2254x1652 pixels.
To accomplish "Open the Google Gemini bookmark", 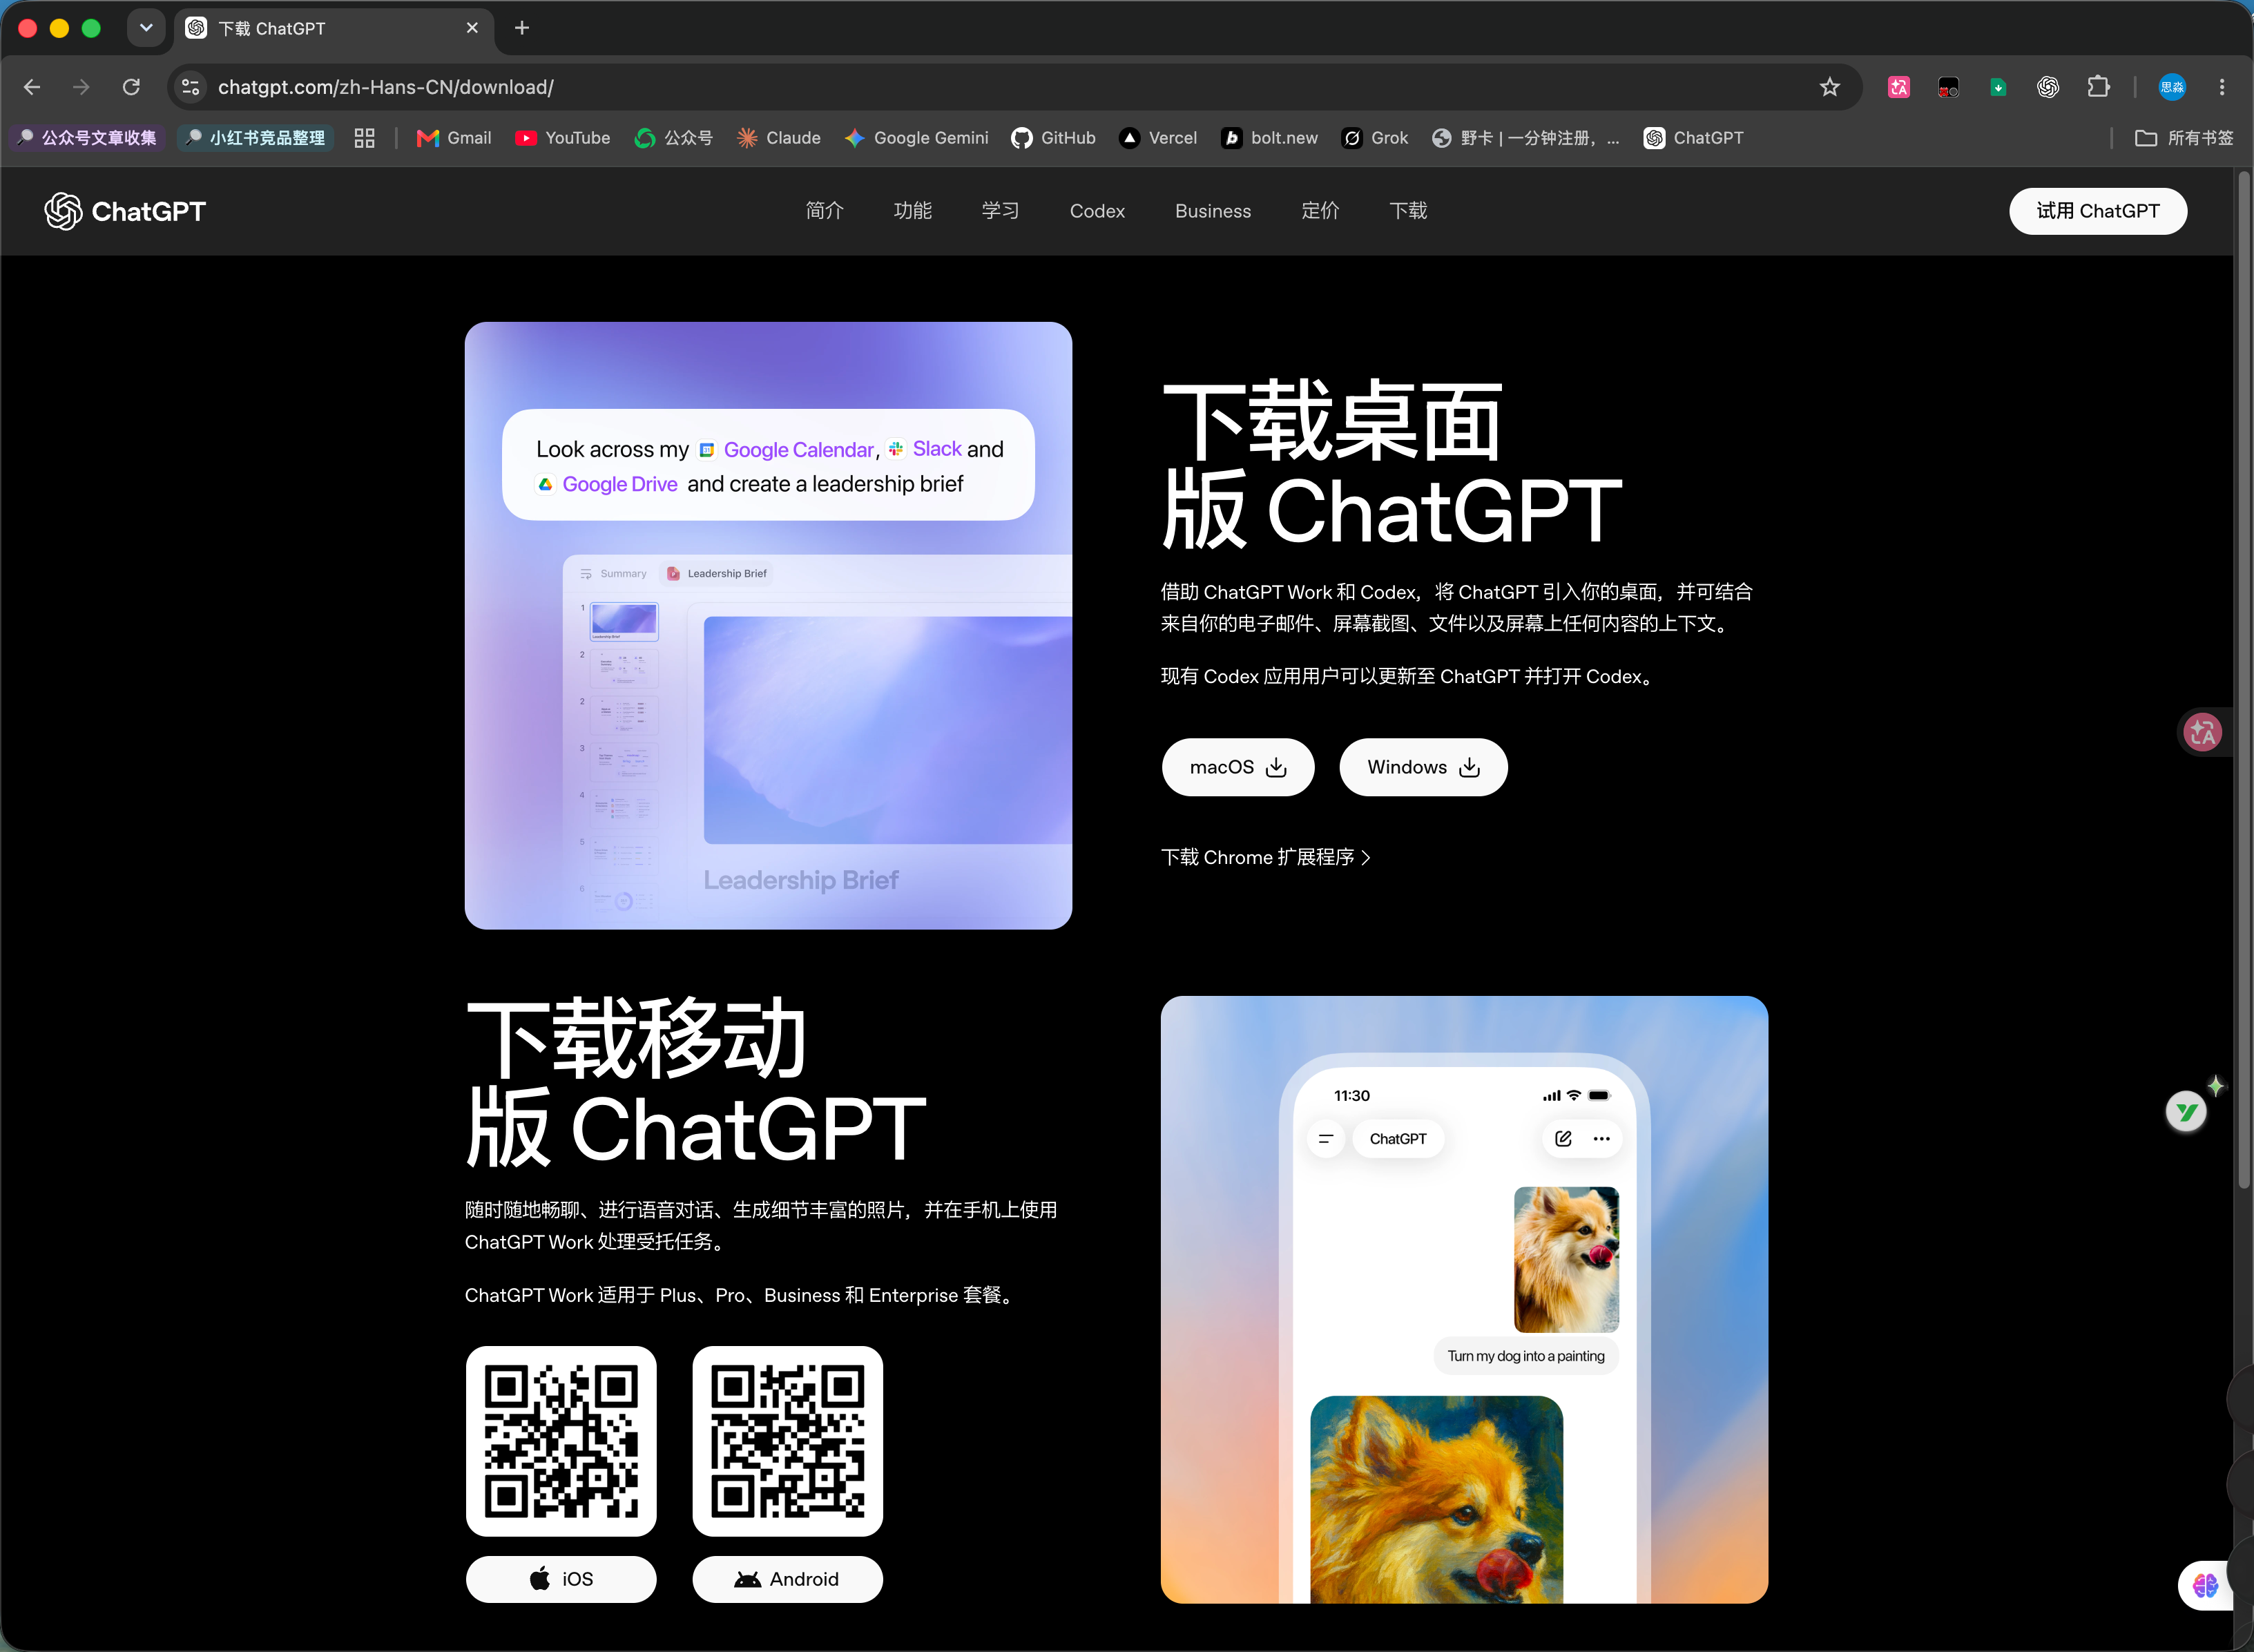I will coord(916,138).
